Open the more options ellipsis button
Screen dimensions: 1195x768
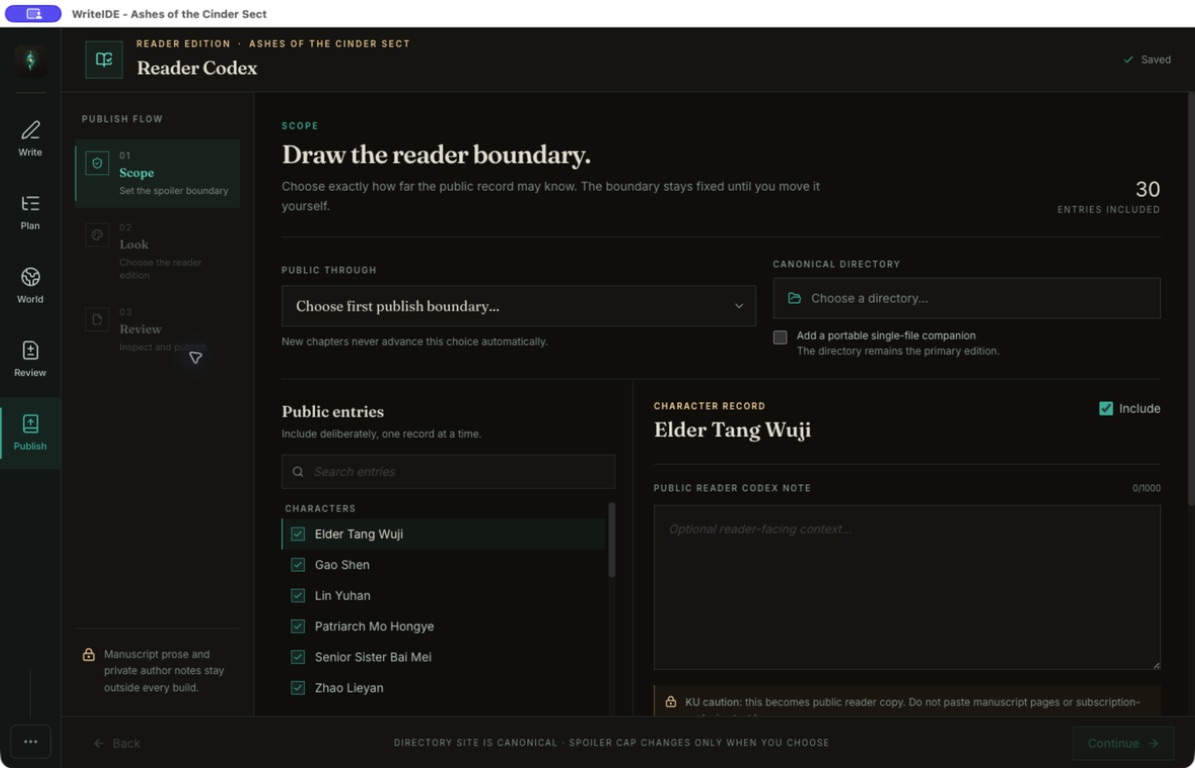30,741
